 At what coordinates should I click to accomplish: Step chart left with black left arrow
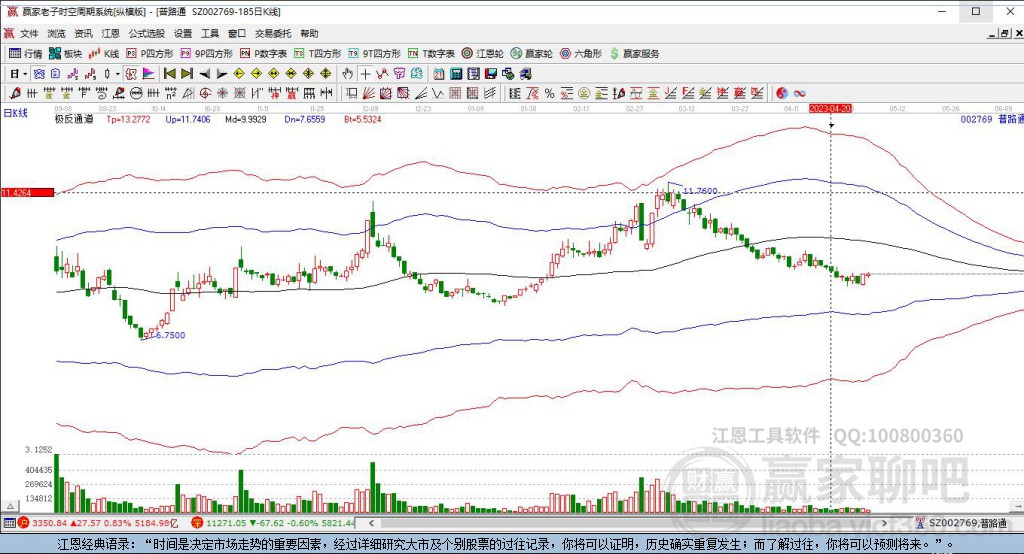coord(204,74)
